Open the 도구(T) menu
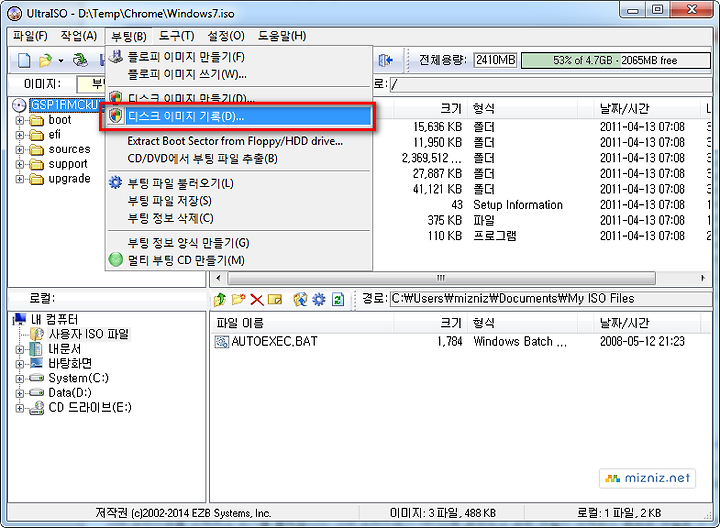Image resolution: width=720 pixels, height=528 pixels. click(176, 36)
